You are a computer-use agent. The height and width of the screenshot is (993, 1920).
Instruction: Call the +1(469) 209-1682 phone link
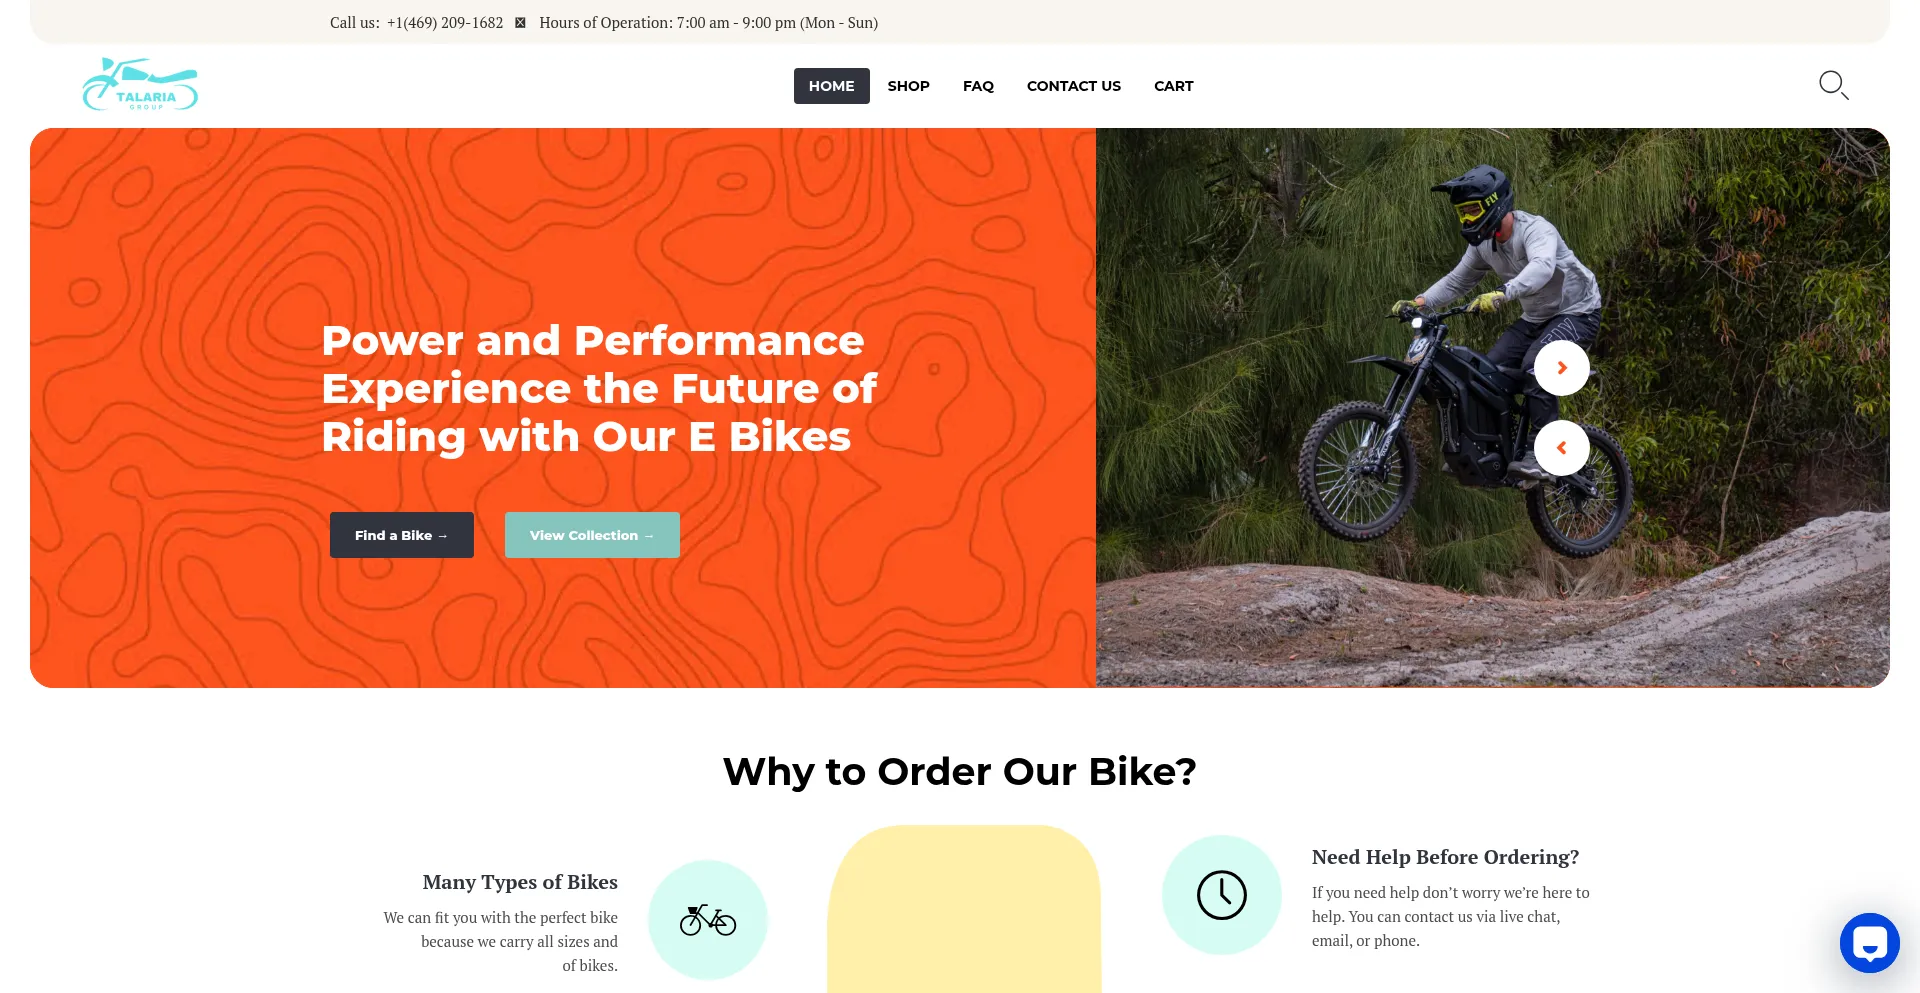(445, 23)
